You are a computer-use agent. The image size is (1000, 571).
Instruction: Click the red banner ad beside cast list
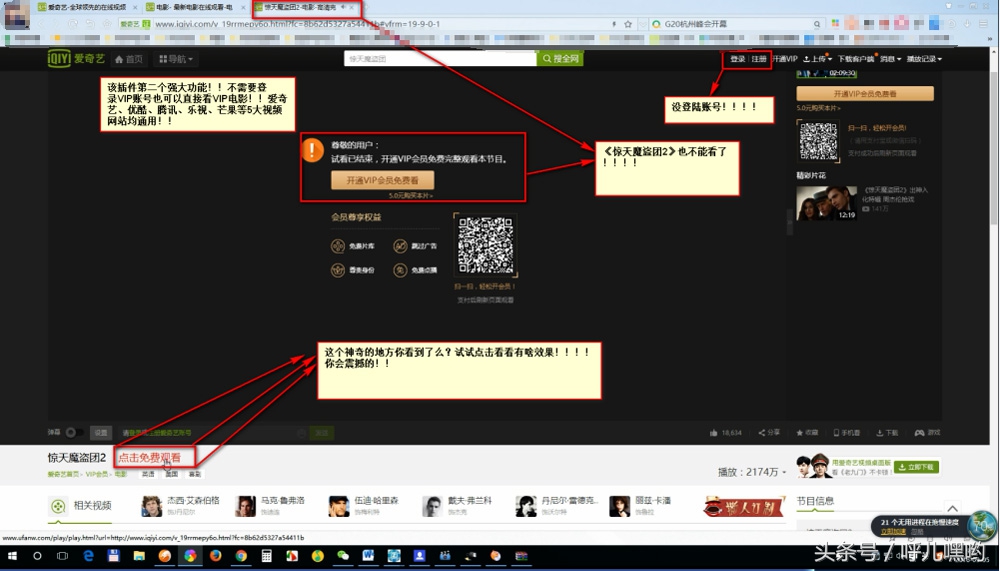coord(743,507)
